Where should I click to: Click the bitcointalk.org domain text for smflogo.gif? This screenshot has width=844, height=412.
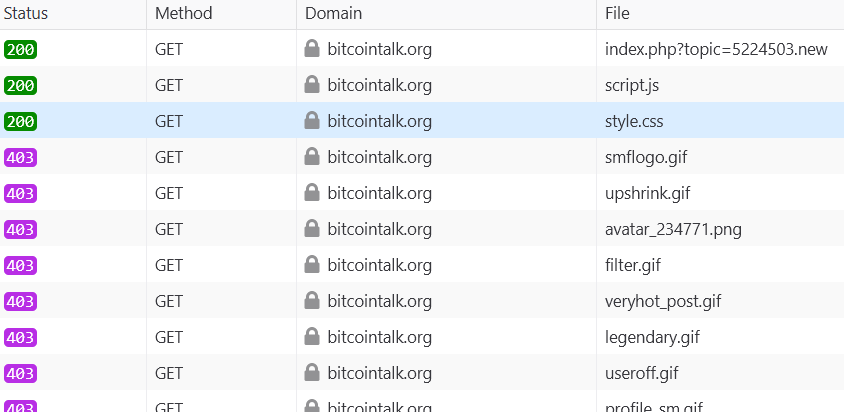(x=379, y=158)
